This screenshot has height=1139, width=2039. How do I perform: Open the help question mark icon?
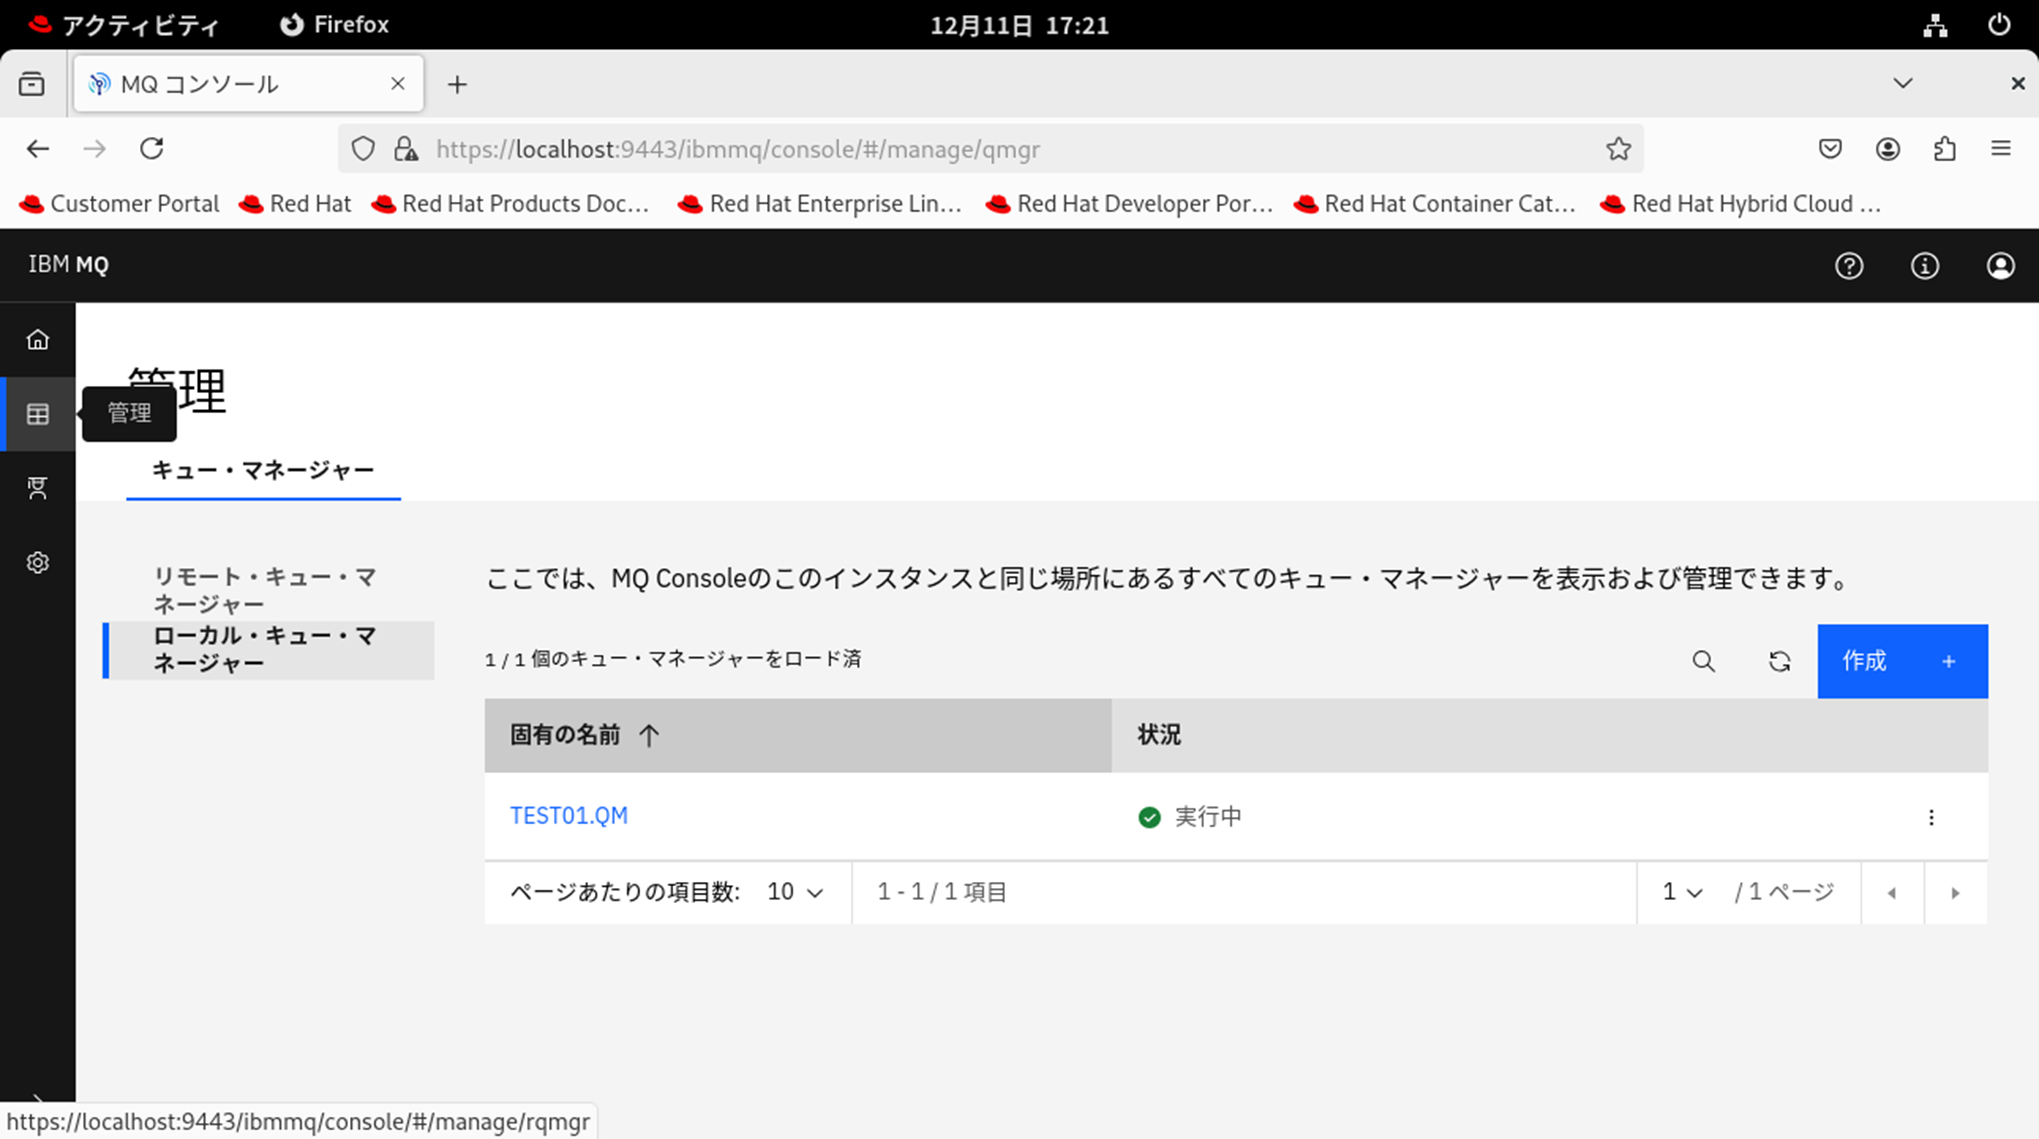coord(1849,266)
